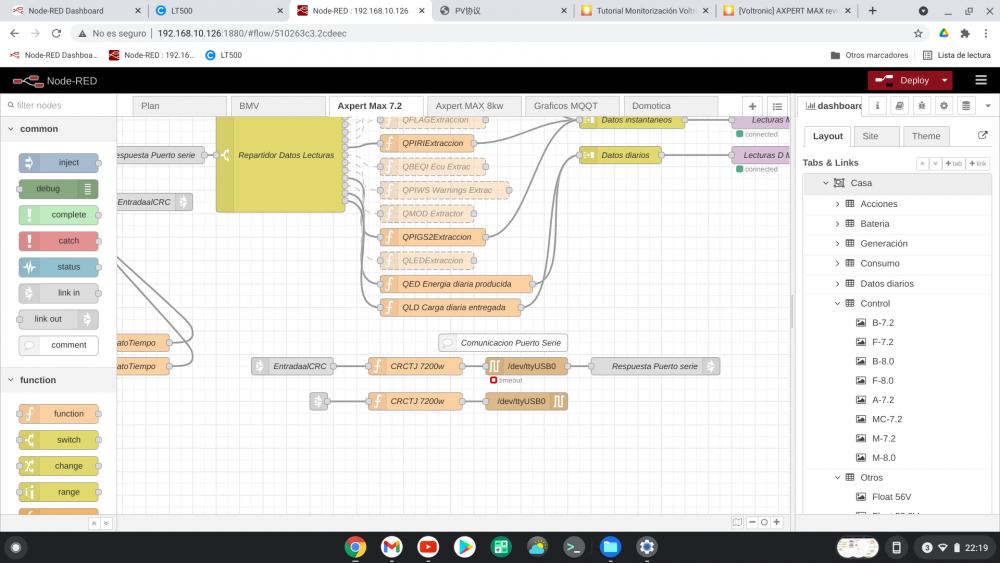This screenshot has height=563, width=1000.
Task: Expand the Bateria group
Action: coord(837,224)
